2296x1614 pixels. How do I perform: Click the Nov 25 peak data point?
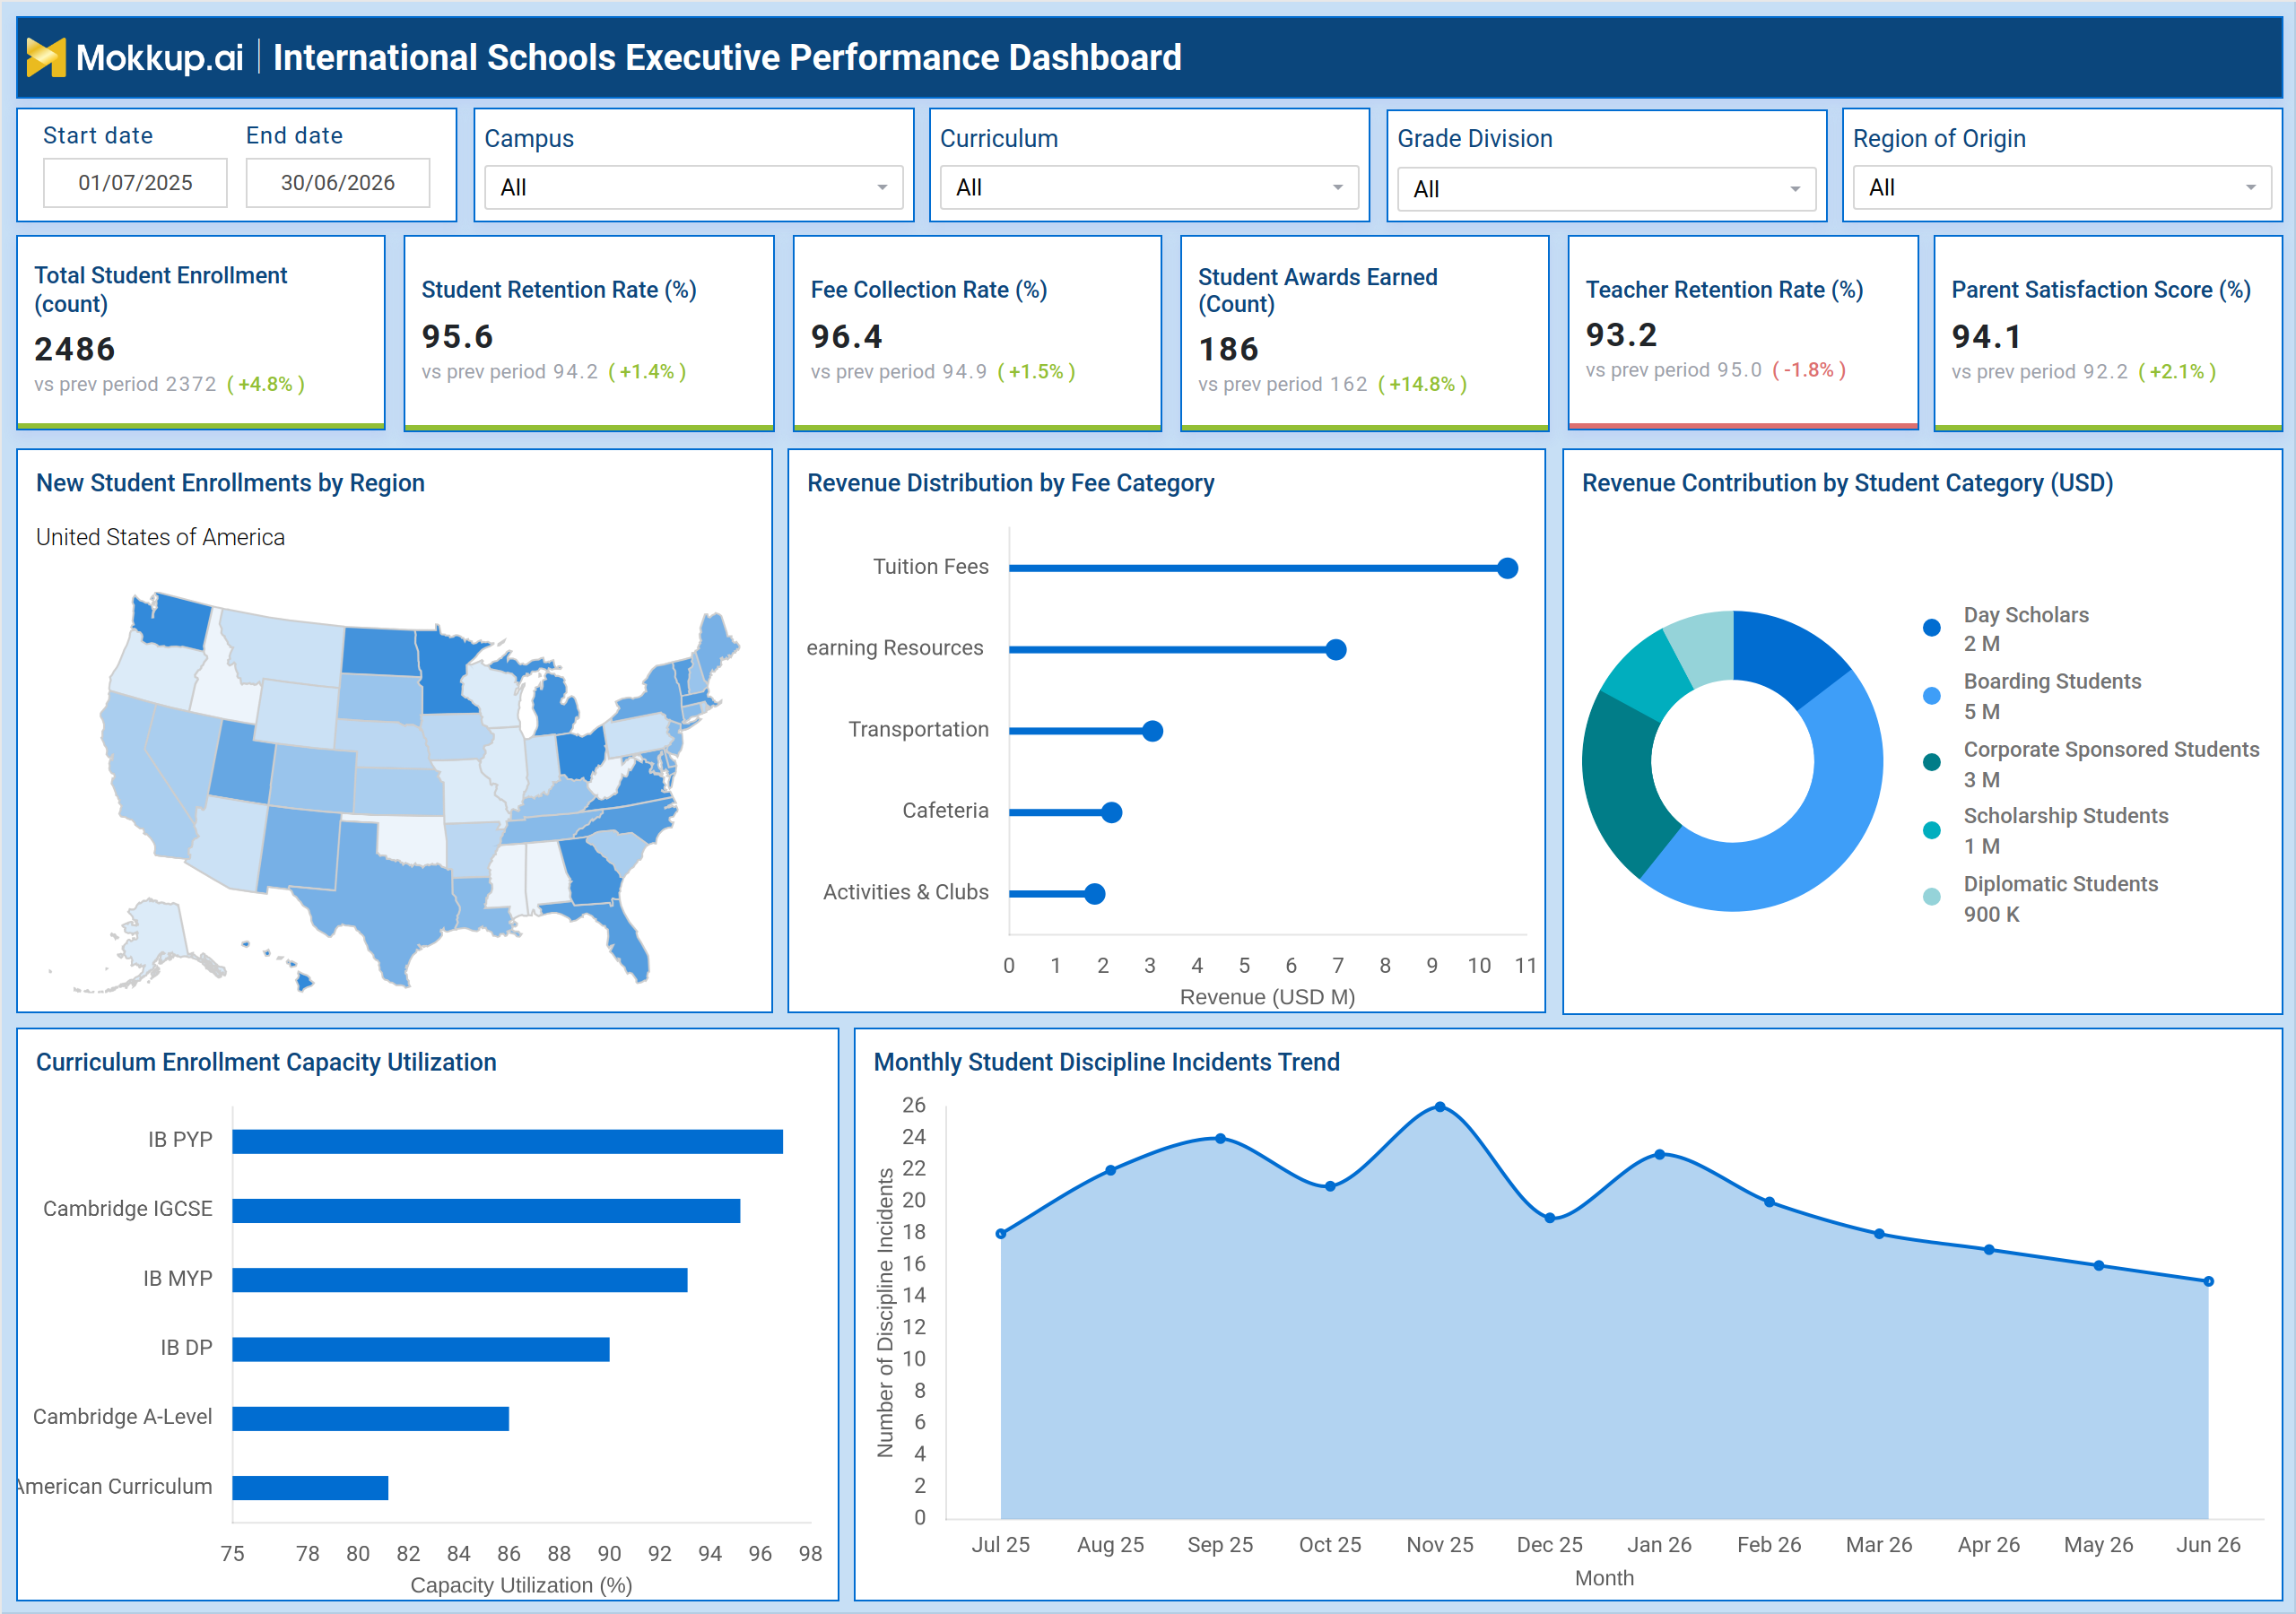point(1440,1107)
